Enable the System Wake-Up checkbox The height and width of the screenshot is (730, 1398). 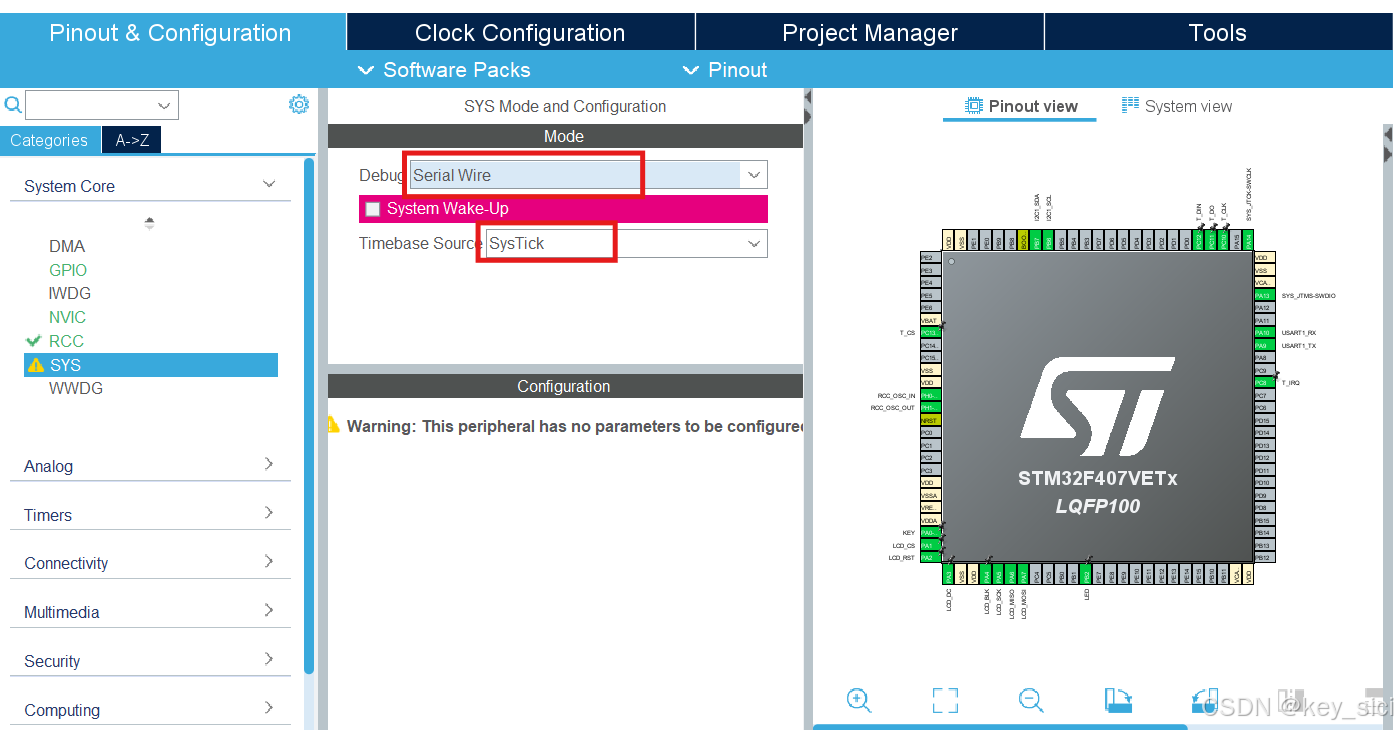coord(373,209)
